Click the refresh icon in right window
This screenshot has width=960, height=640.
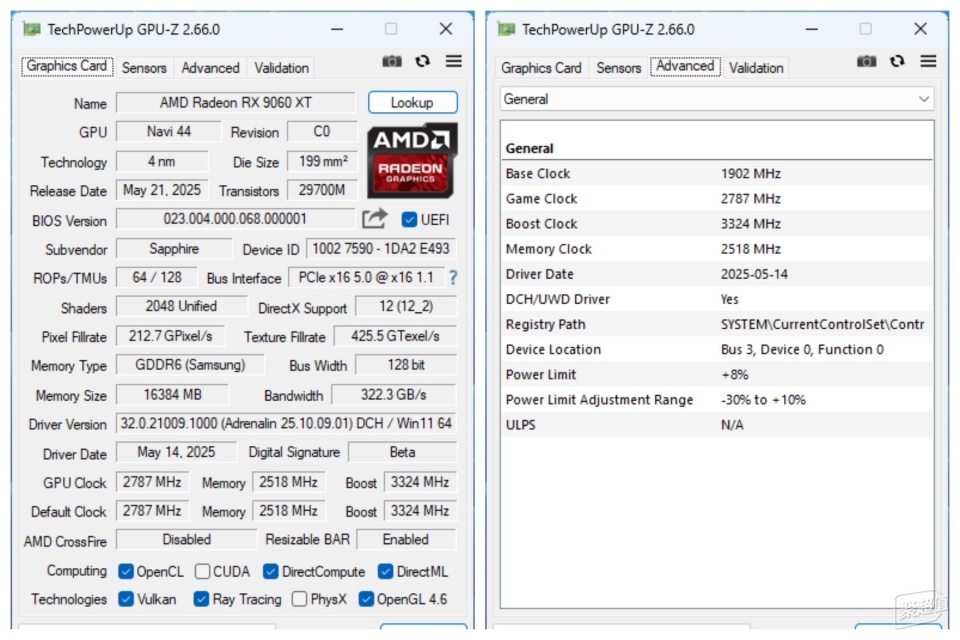click(x=897, y=61)
